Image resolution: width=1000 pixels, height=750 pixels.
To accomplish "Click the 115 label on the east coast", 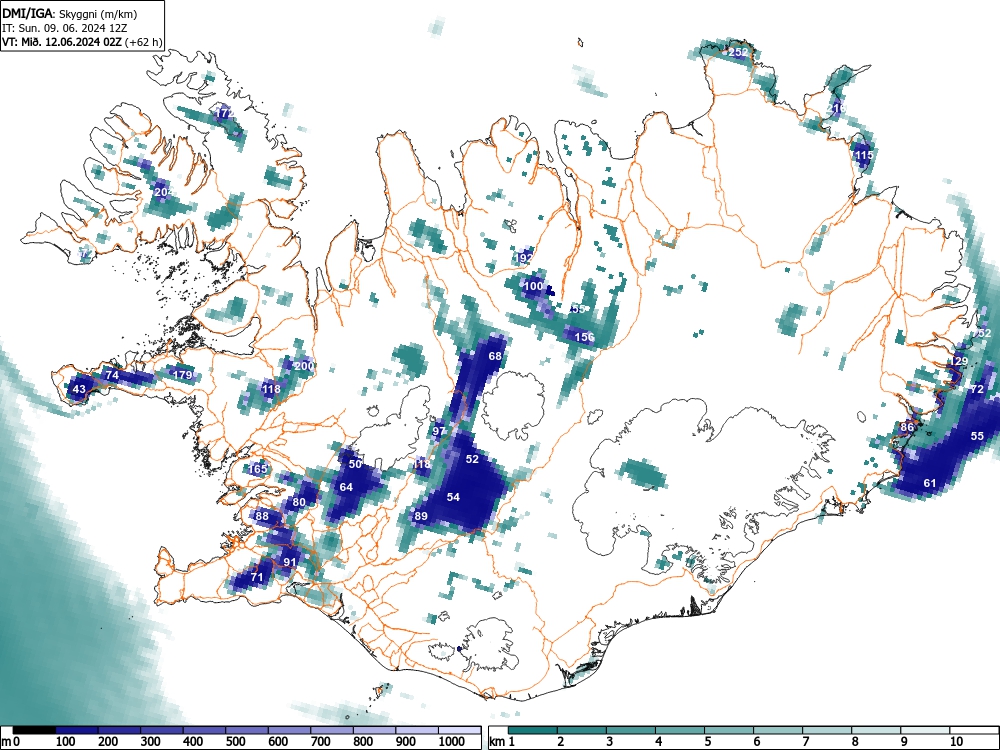I will click(x=864, y=155).
